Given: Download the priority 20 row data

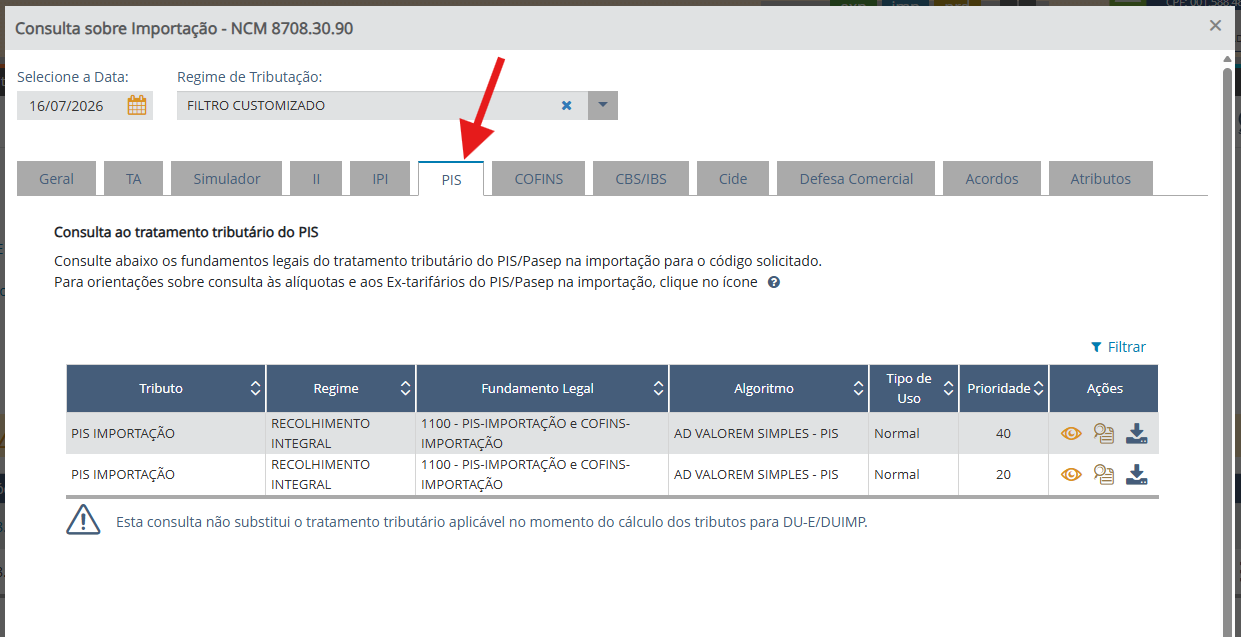Looking at the screenshot, I should tap(1136, 475).
